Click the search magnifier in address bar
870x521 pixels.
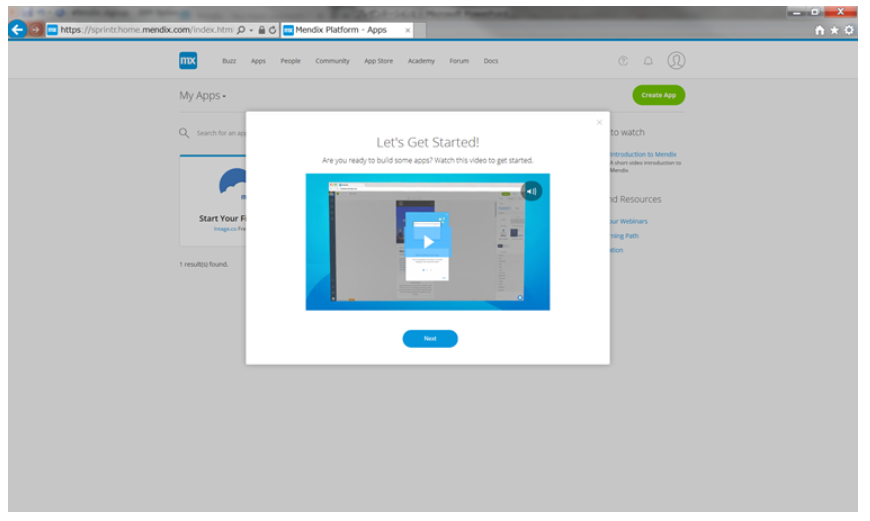coord(241,30)
